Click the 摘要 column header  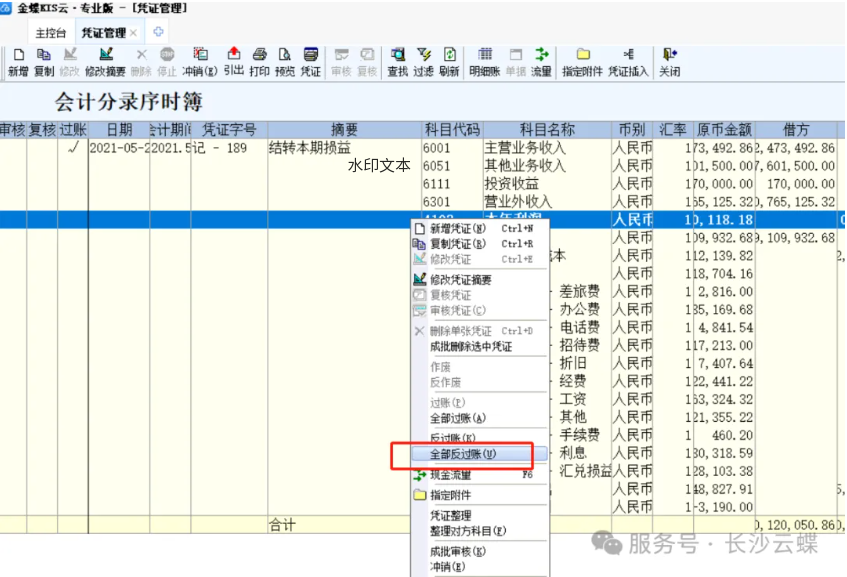(344, 130)
